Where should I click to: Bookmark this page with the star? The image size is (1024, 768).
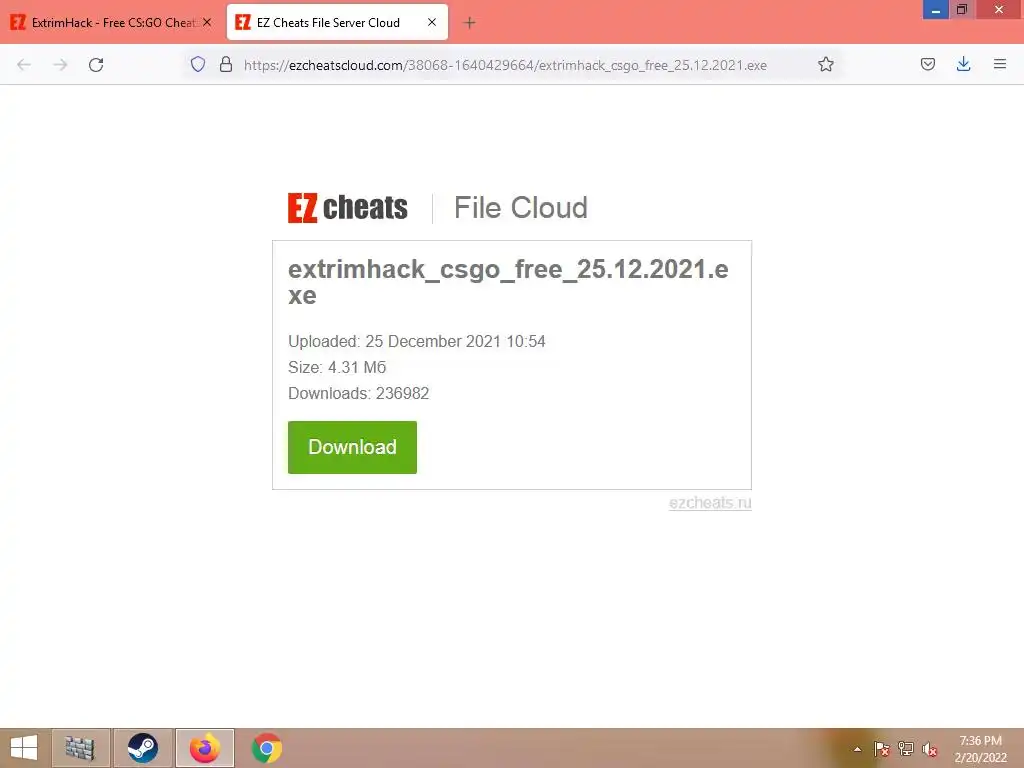pyautogui.click(x=825, y=64)
